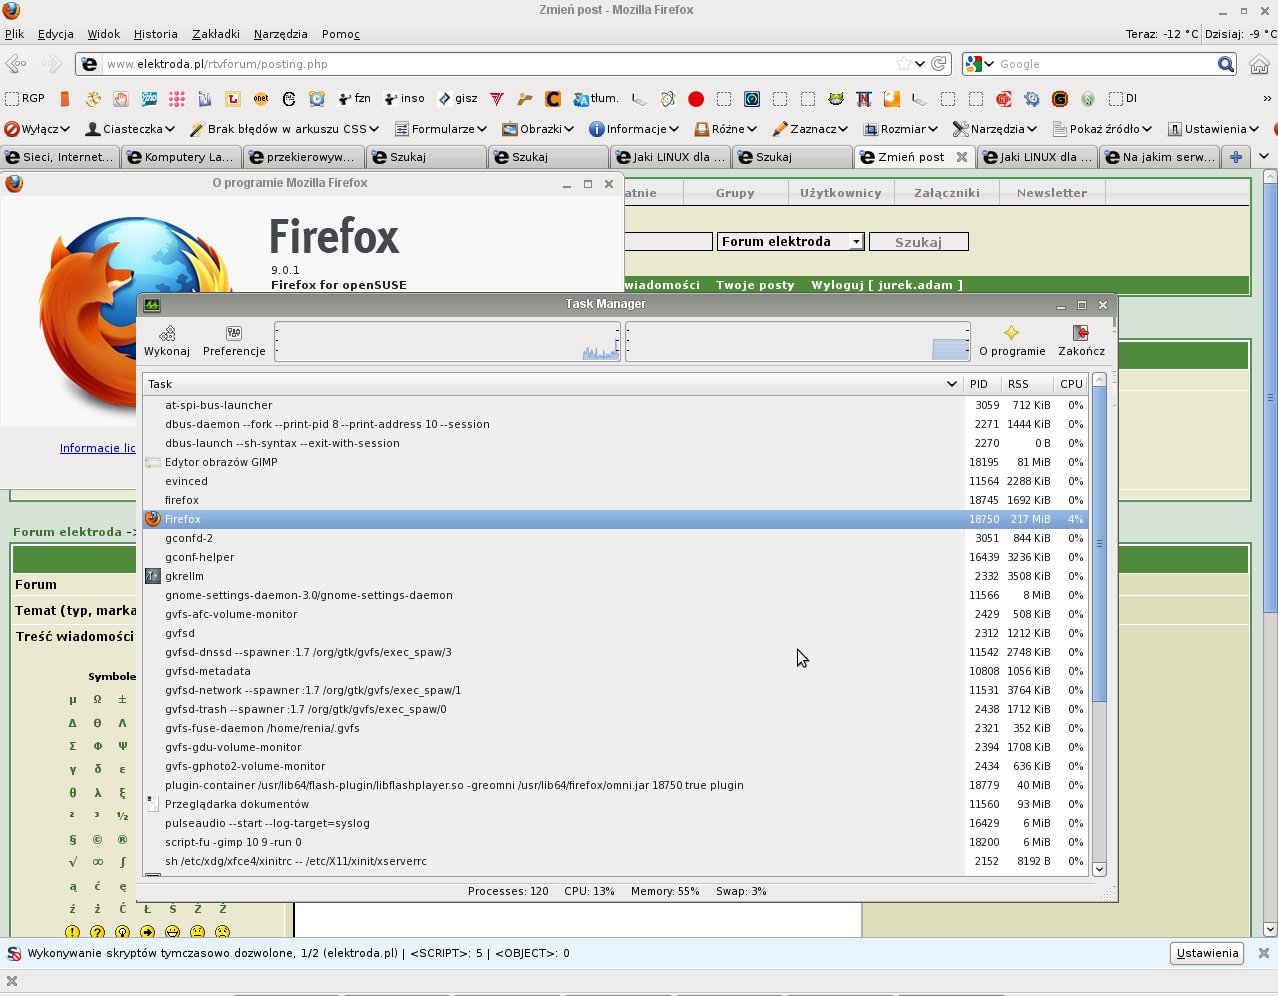The height and width of the screenshot is (996, 1278).
Task: Open the Historia menu
Action: pyautogui.click(x=156, y=34)
